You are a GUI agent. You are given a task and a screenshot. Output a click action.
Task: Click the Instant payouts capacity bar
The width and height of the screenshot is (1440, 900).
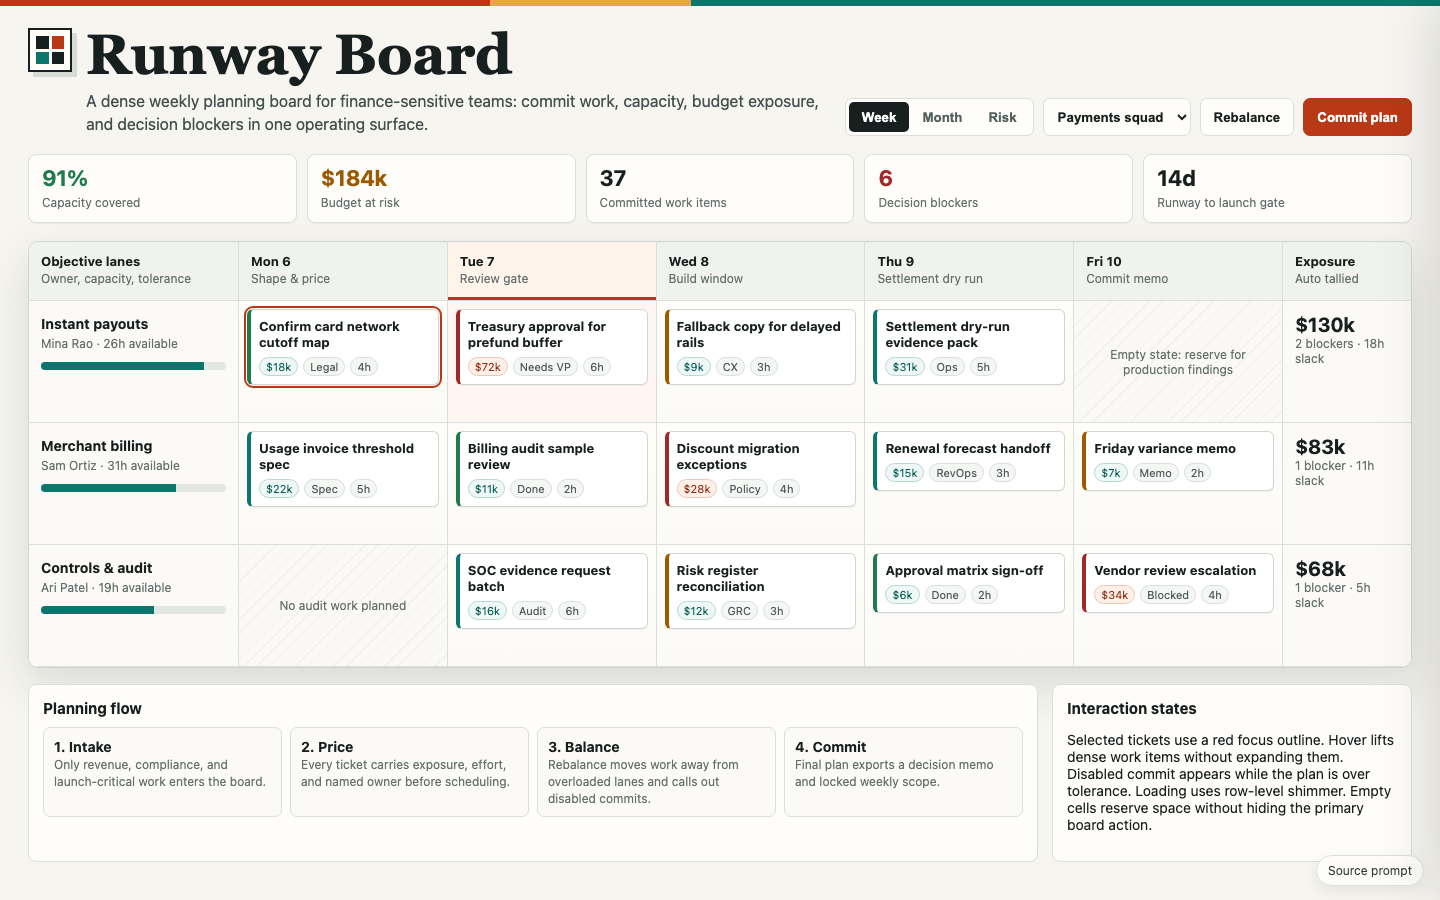point(133,366)
